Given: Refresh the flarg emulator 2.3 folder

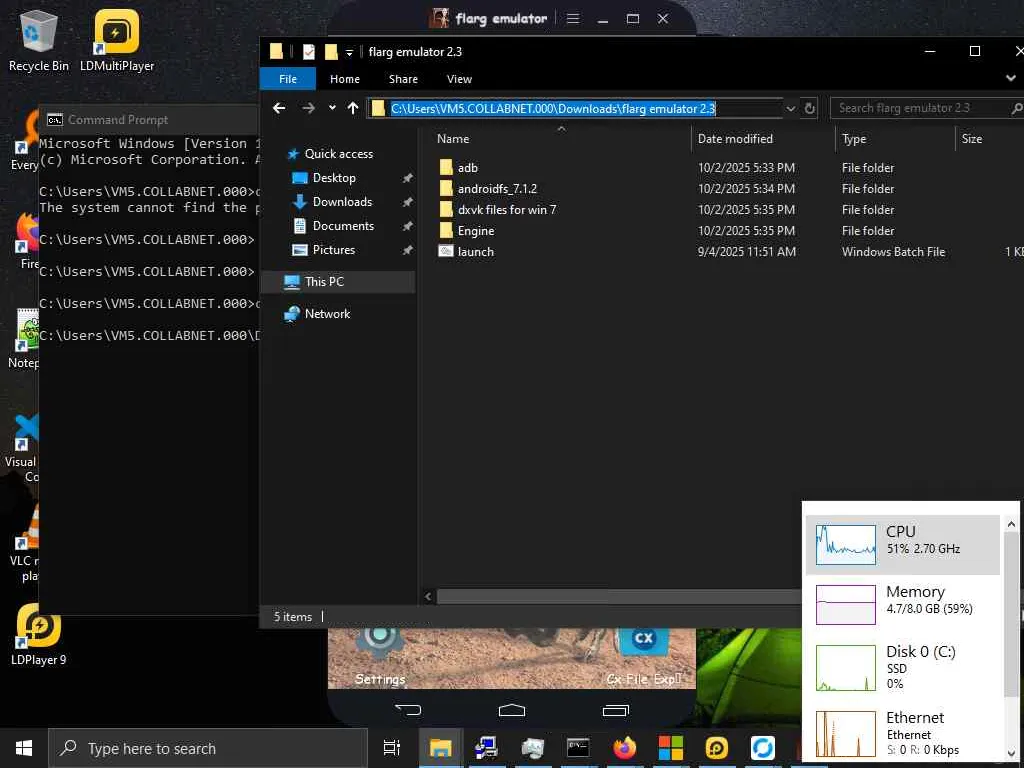Looking at the screenshot, I should [x=810, y=108].
